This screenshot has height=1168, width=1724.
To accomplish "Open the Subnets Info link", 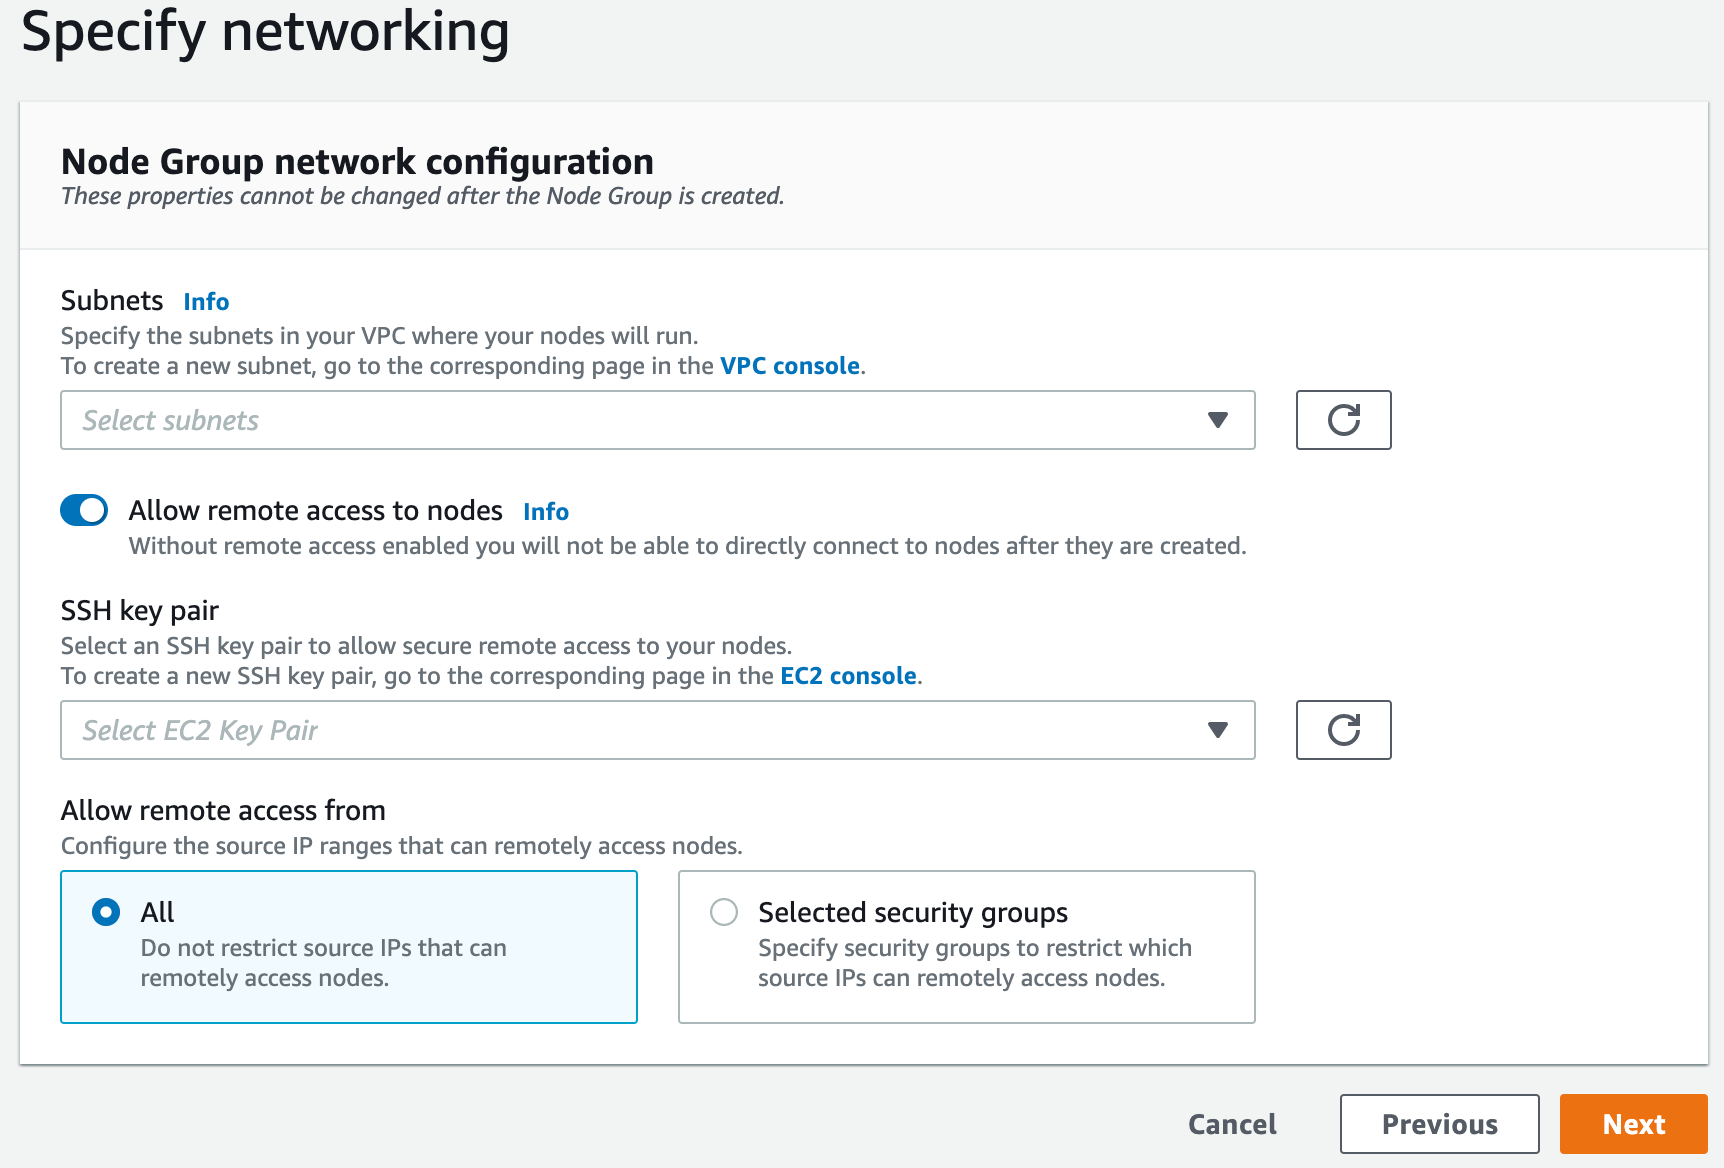I will coord(206,302).
